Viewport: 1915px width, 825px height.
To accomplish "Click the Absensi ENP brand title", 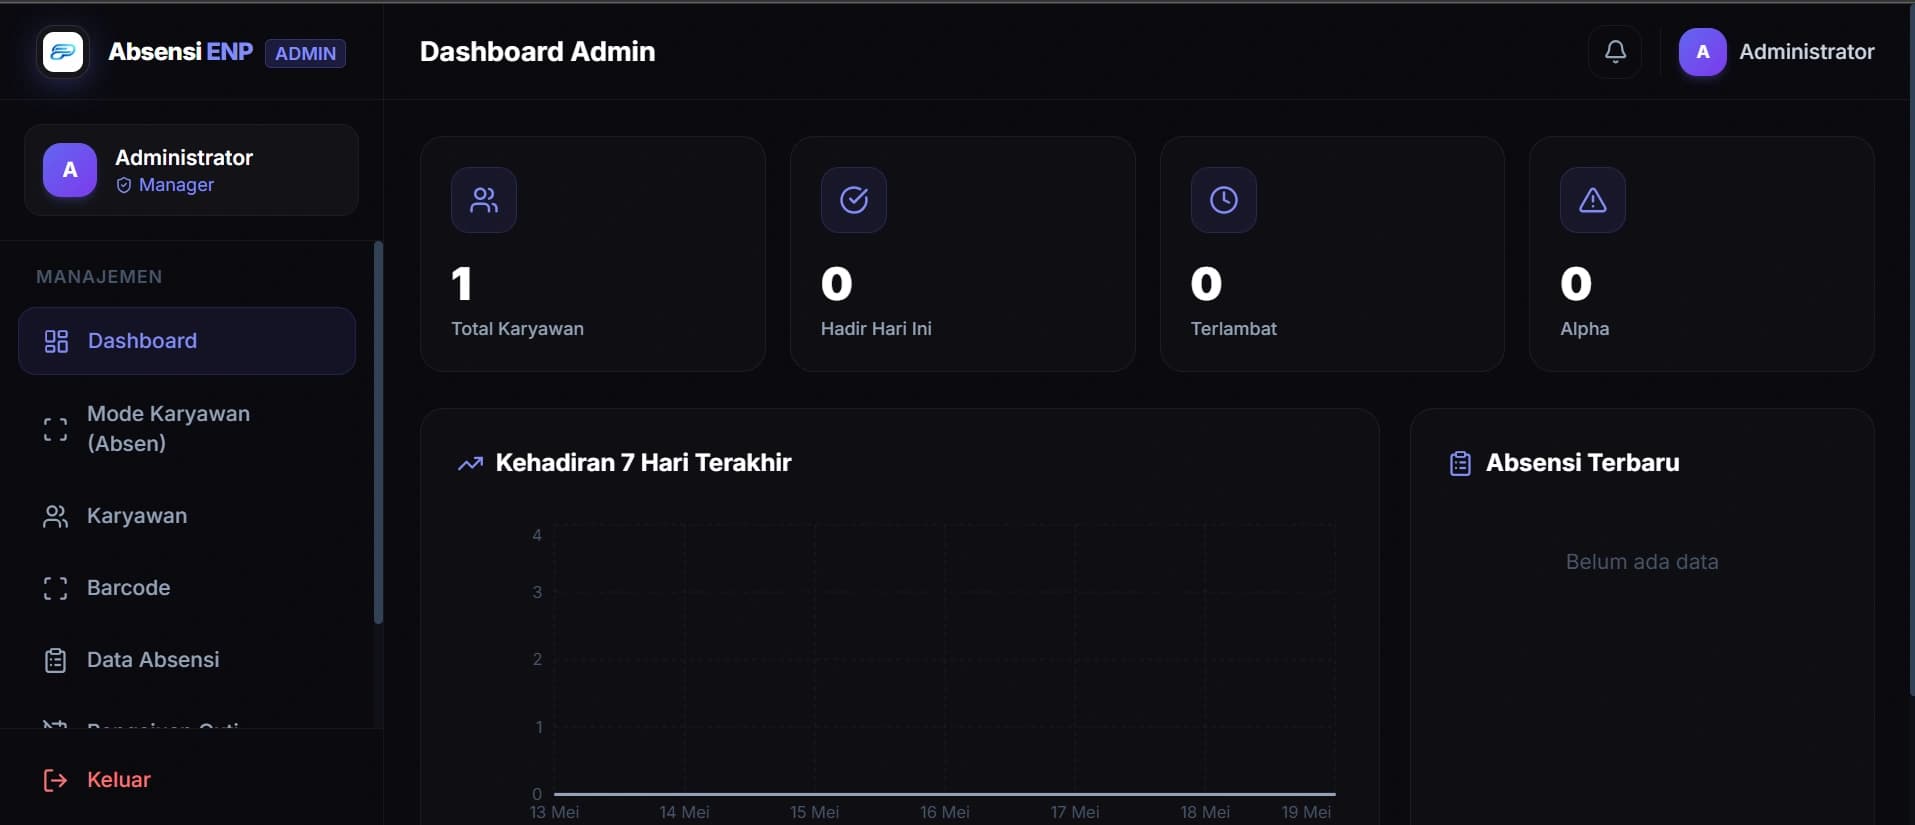I will tap(180, 52).
